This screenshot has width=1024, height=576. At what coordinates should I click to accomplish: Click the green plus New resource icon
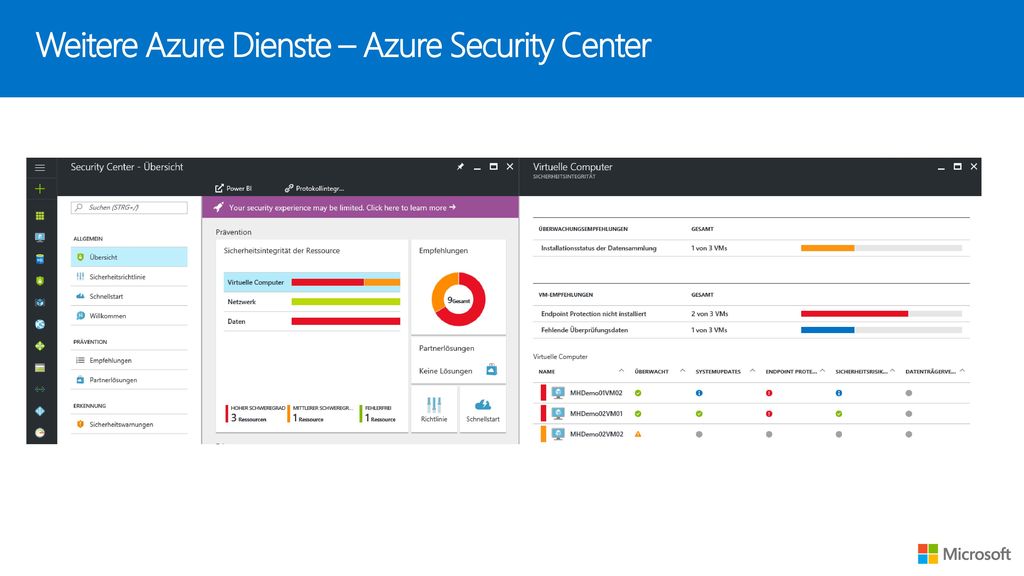pyautogui.click(x=40, y=189)
